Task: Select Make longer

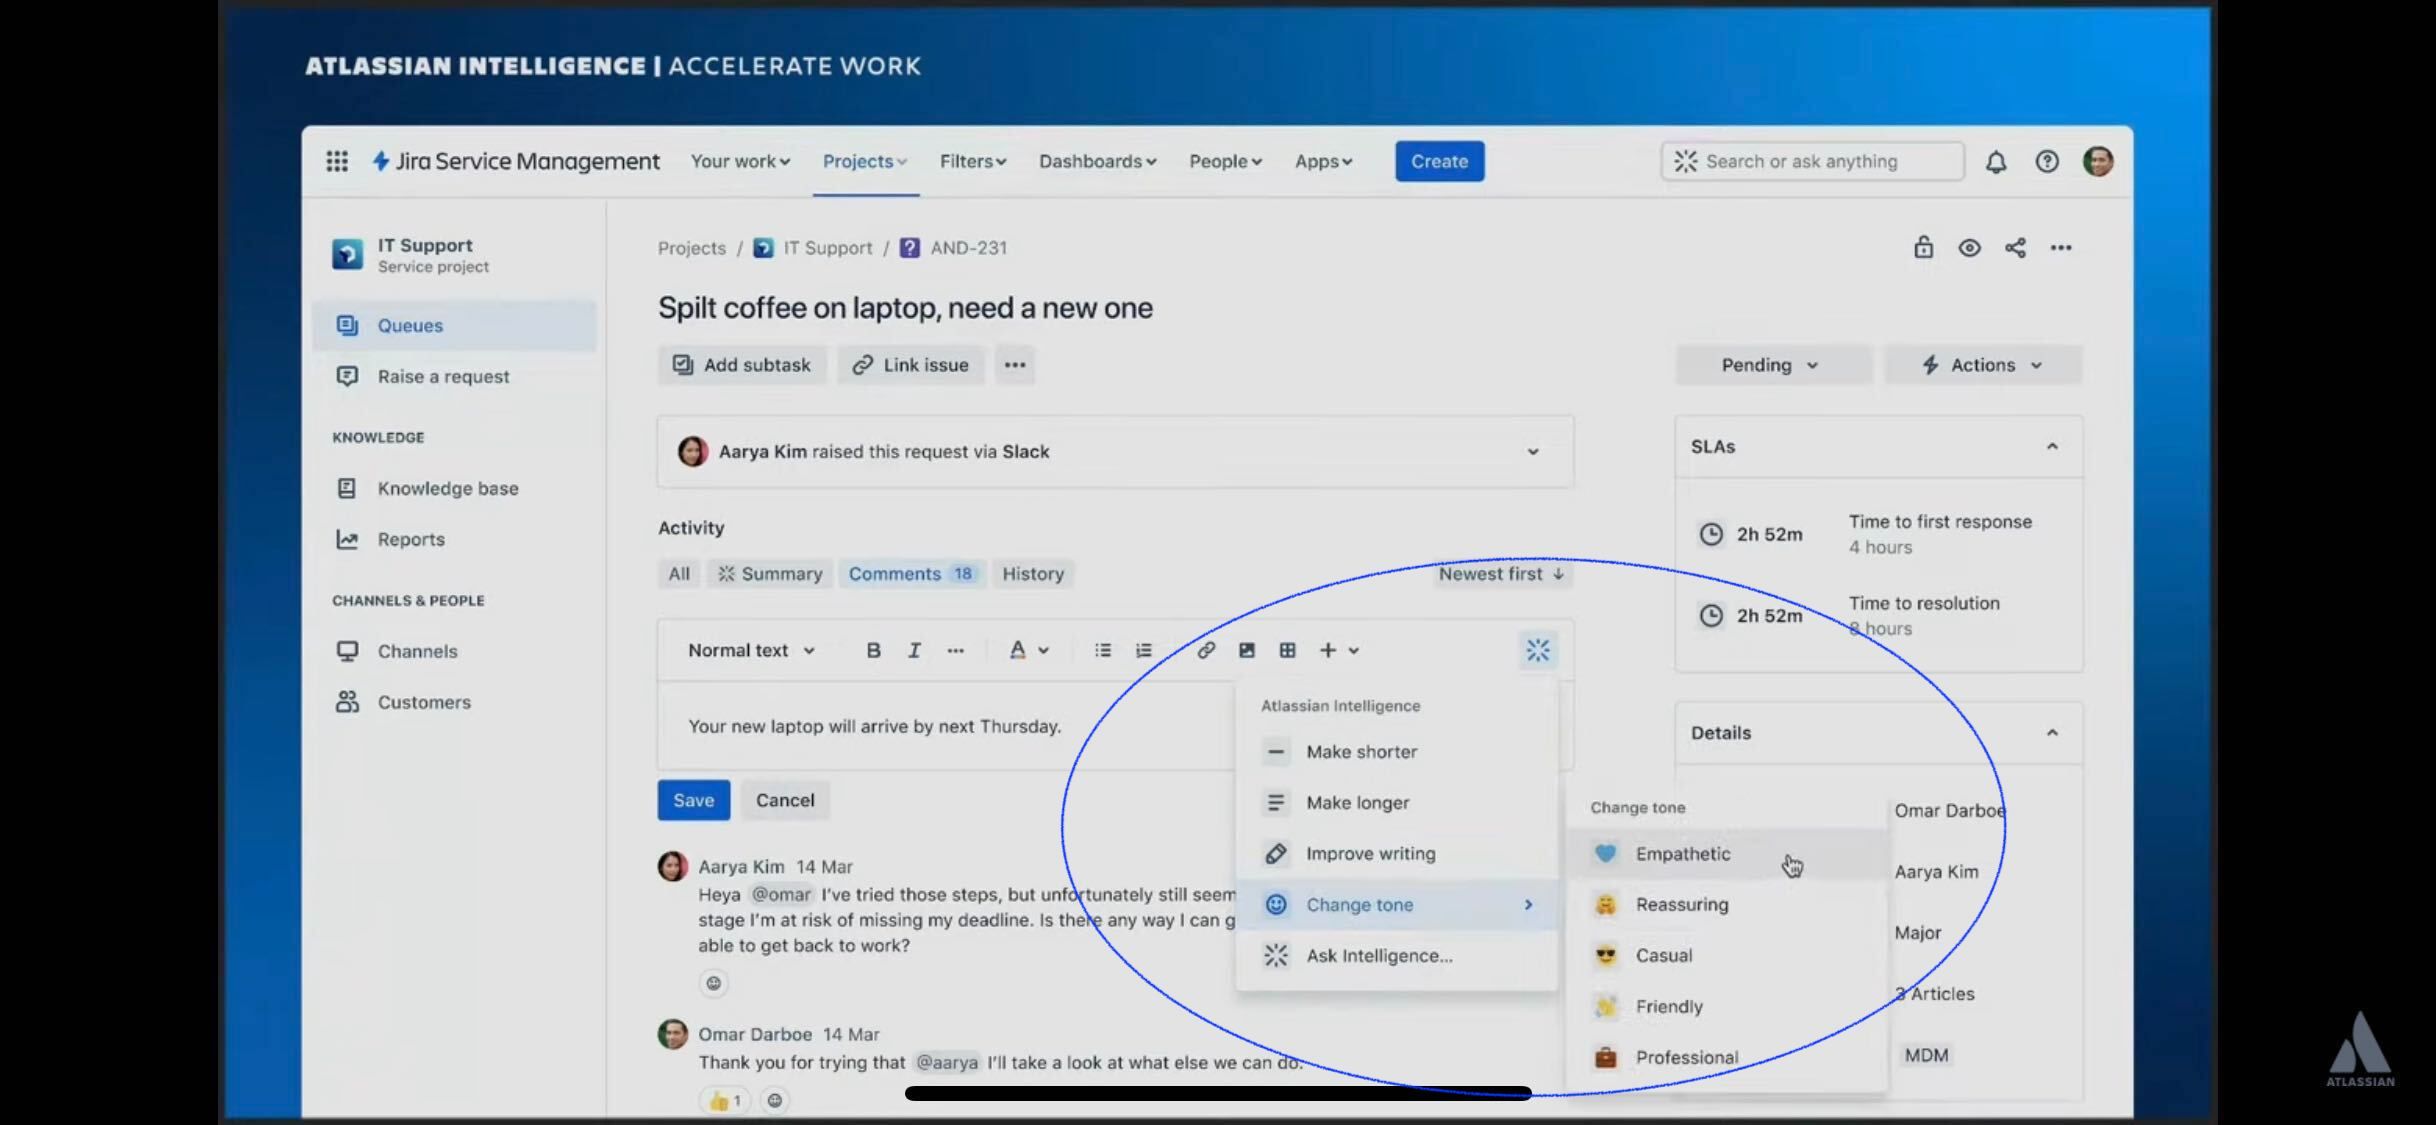Action: [x=1397, y=803]
